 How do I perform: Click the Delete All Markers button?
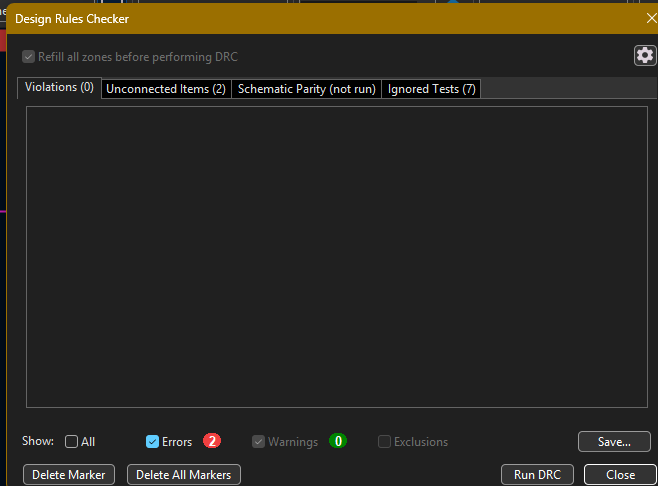pos(184,475)
